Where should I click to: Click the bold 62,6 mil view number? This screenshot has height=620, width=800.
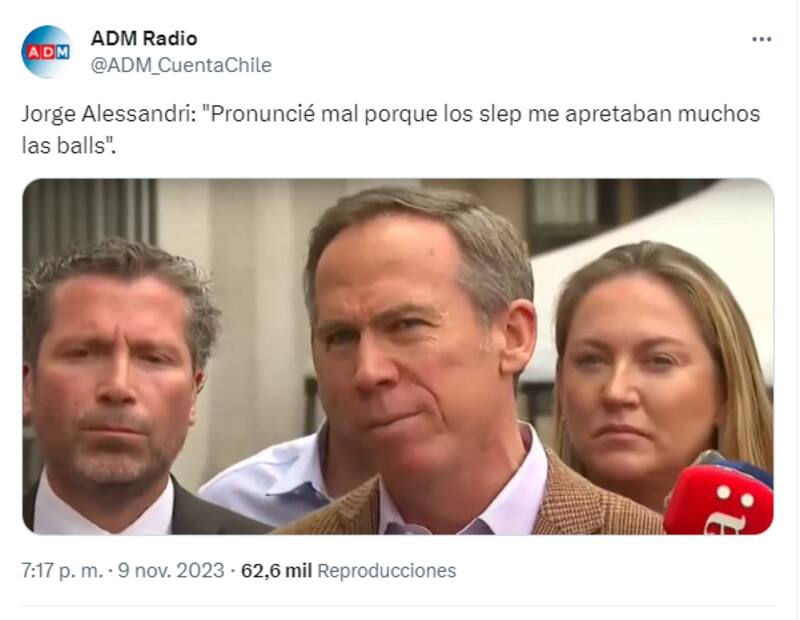tap(276, 571)
